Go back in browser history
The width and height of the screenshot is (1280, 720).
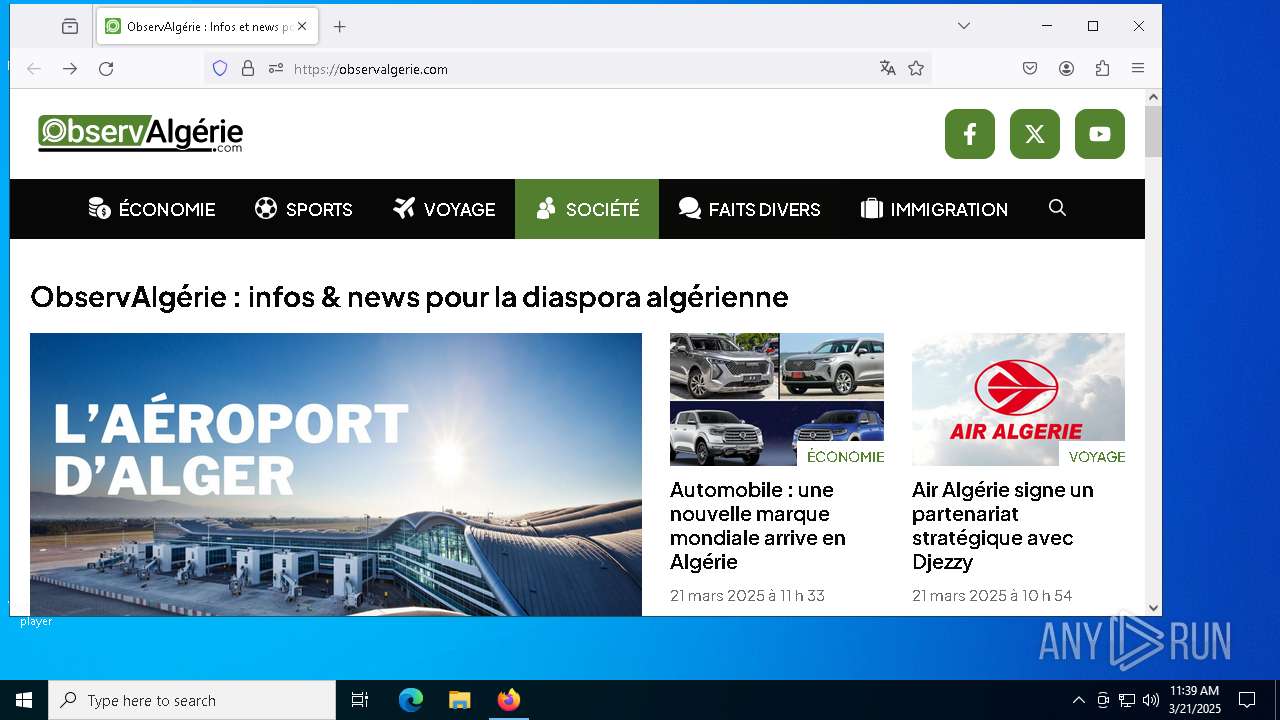point(34,69)
